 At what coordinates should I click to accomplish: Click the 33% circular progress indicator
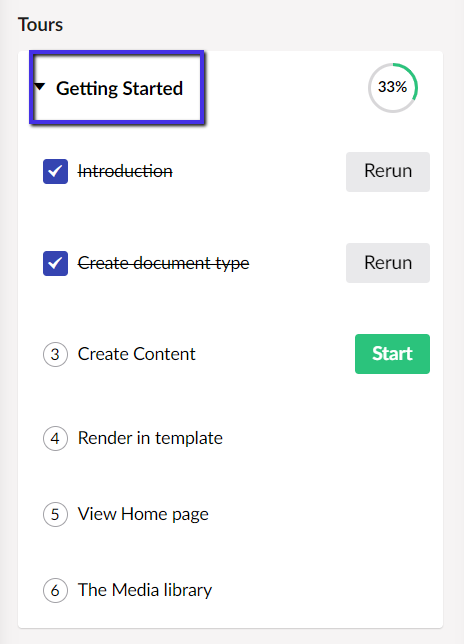pyautogui.click(x=393, y=87)
